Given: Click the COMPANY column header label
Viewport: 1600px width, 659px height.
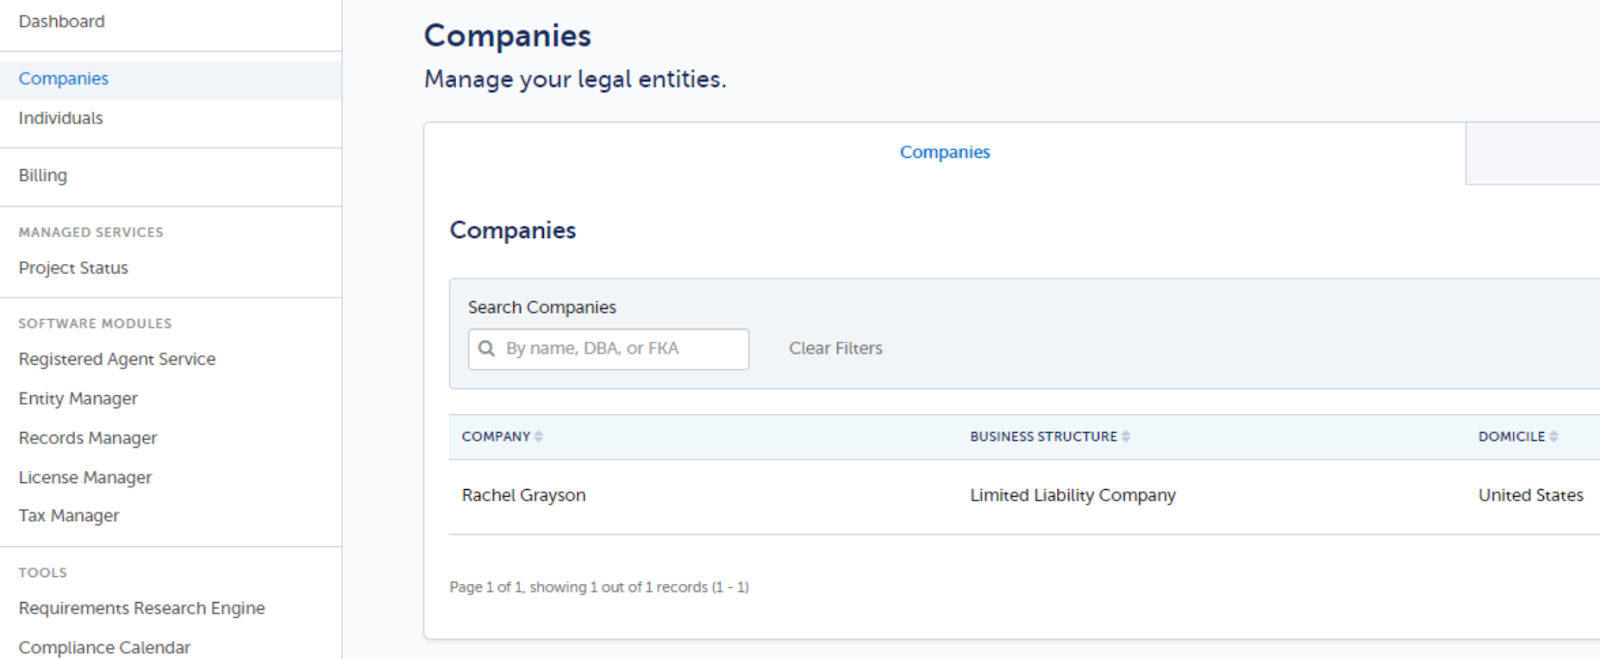Looking at the screenshot, I should click(x=496, y=437).
